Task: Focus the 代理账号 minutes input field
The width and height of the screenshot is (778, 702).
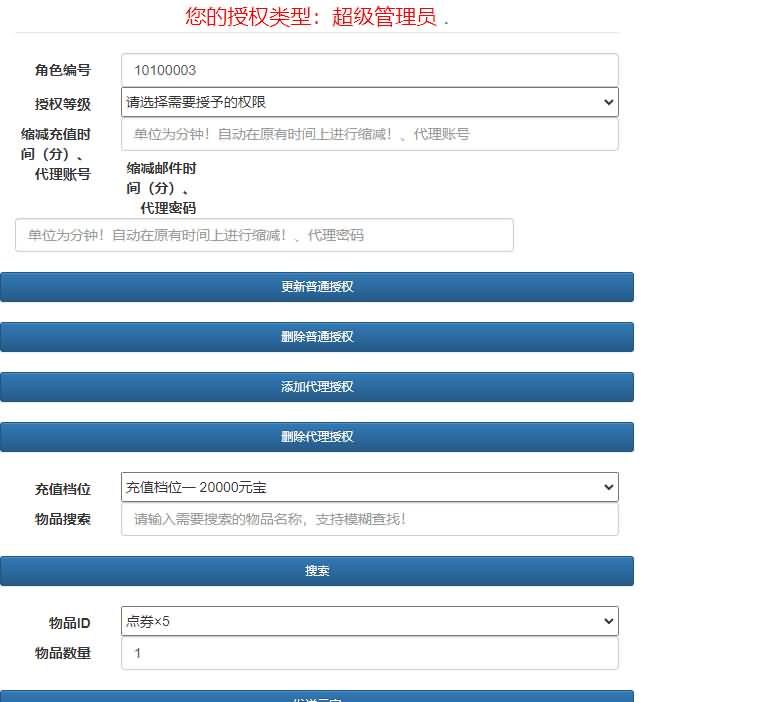Action: pyautogui.click(x=369, y=134)
